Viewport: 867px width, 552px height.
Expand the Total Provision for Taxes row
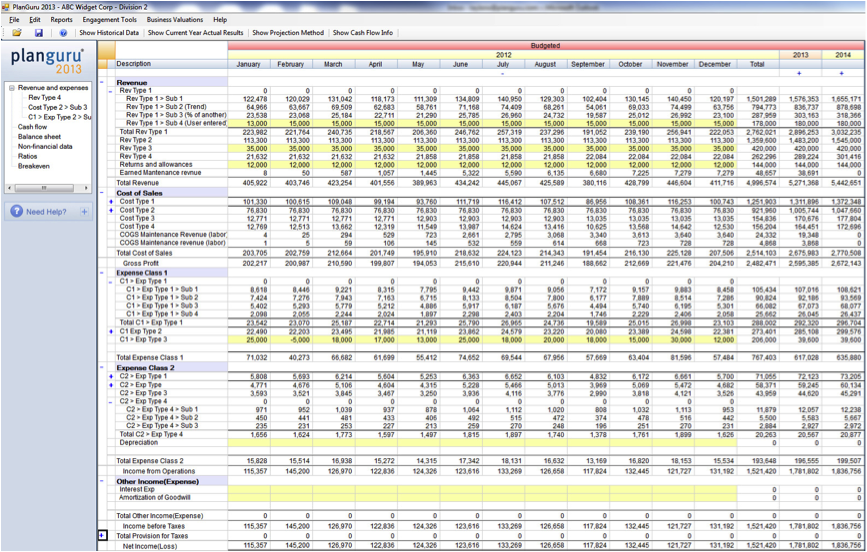tap(102, 536)
